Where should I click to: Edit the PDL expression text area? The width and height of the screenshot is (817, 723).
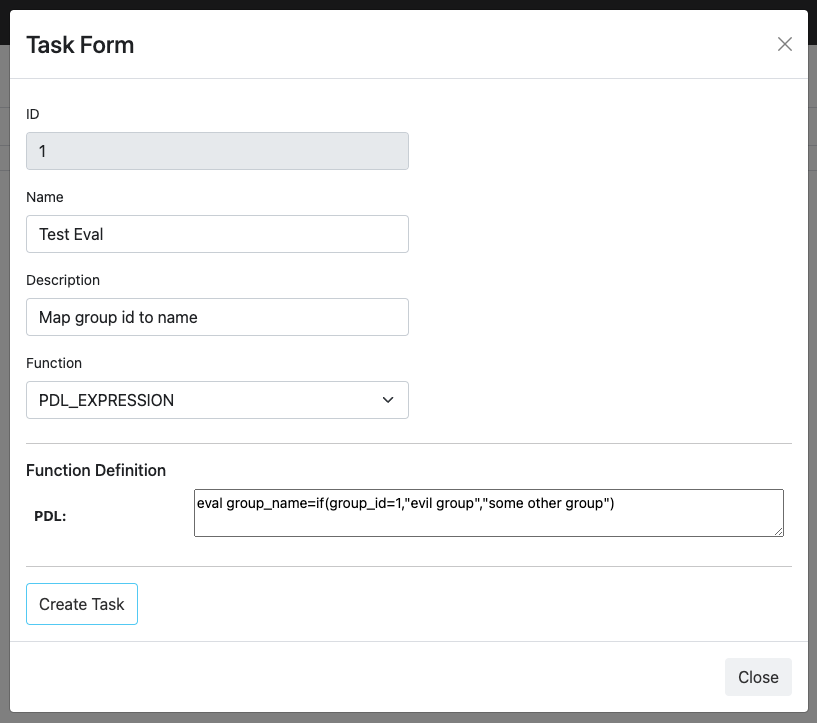pos(489,512)
